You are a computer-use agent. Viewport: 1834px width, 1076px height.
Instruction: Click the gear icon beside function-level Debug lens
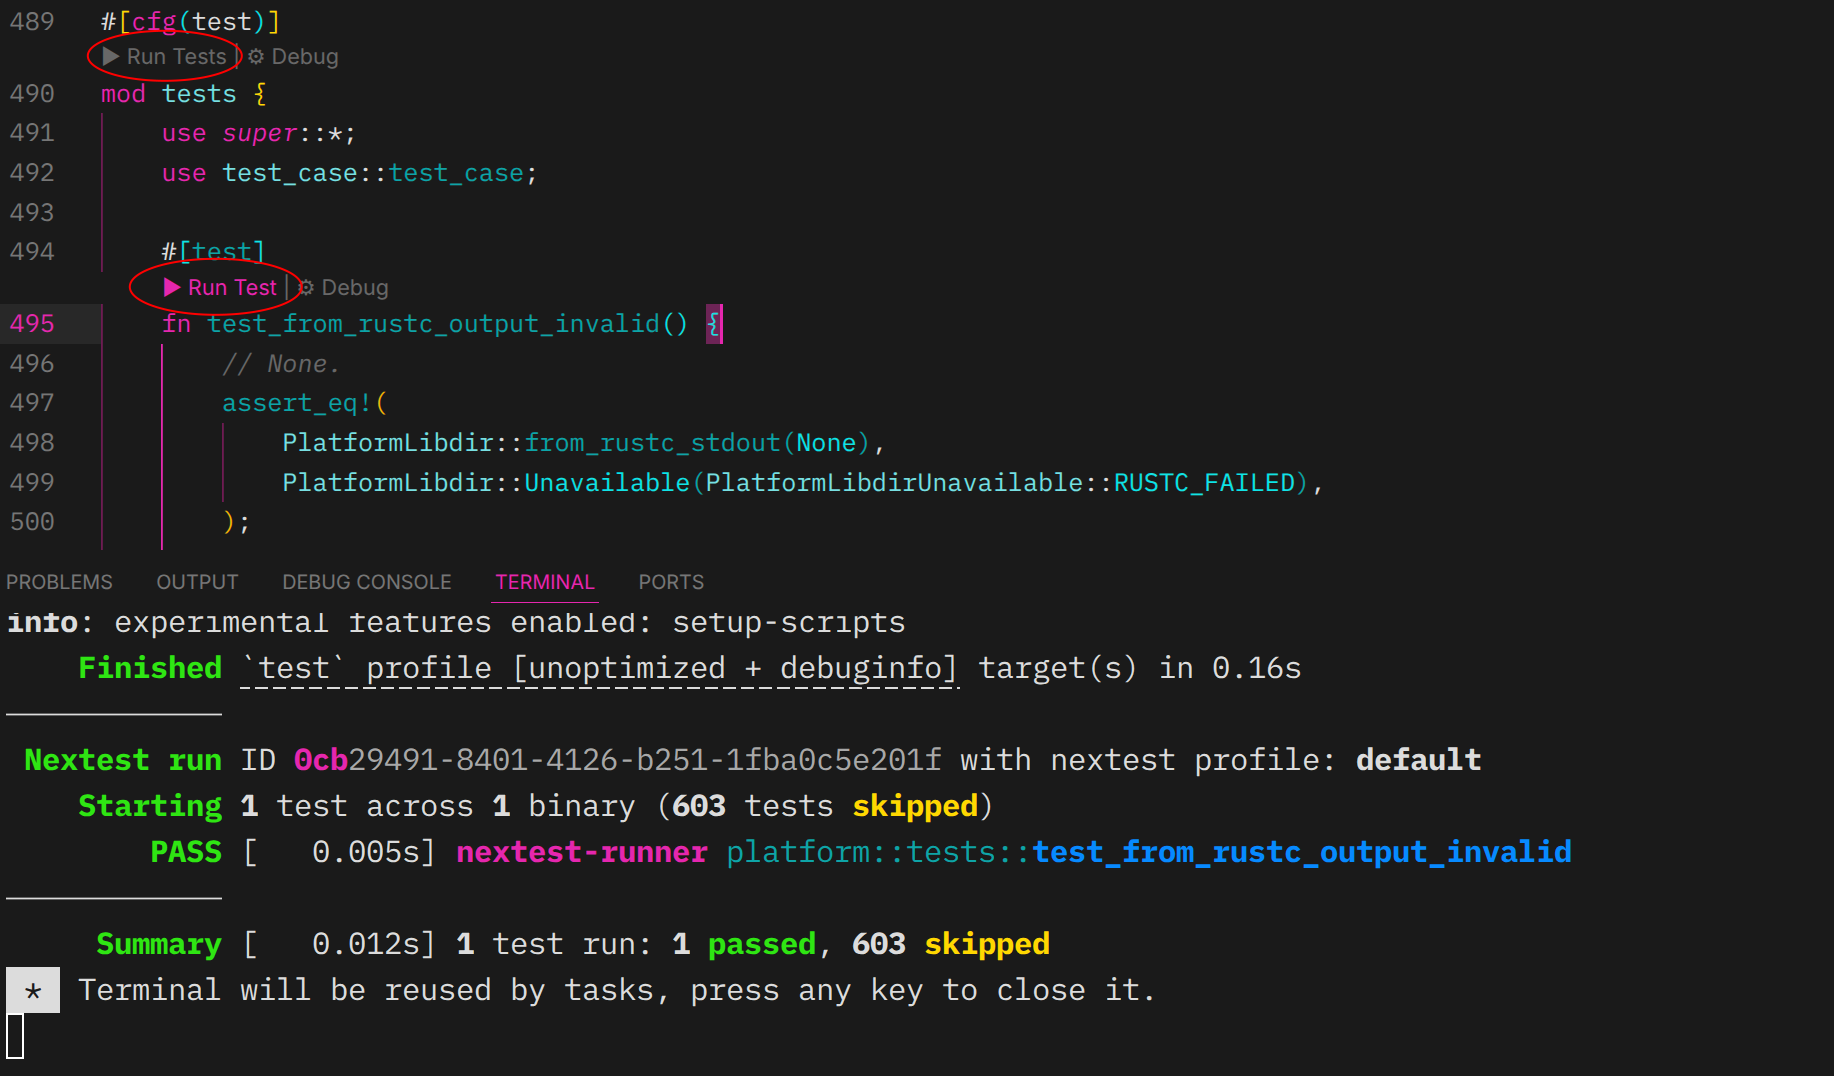305,287
